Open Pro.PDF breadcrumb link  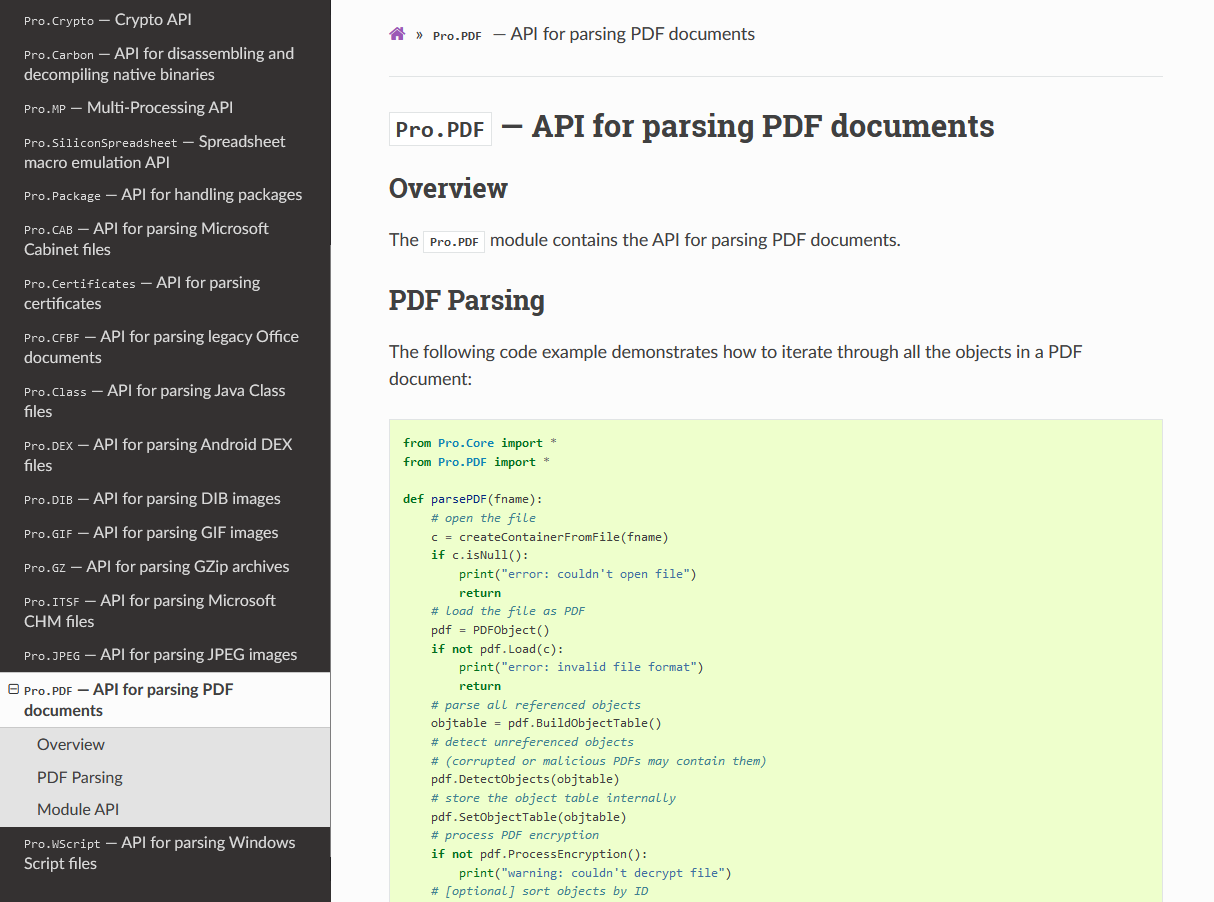457,35
